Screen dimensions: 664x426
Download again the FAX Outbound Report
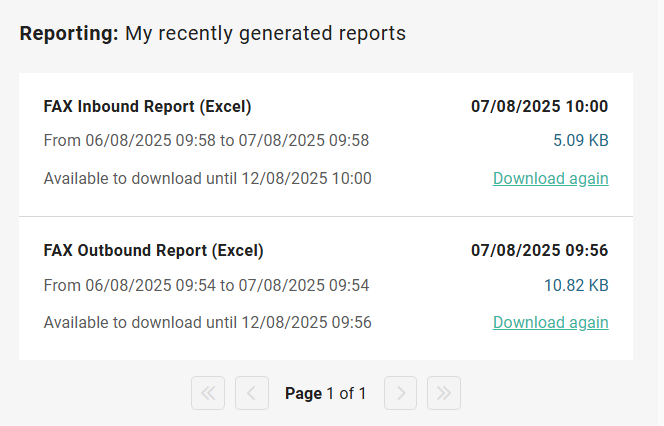click(550, 322)
